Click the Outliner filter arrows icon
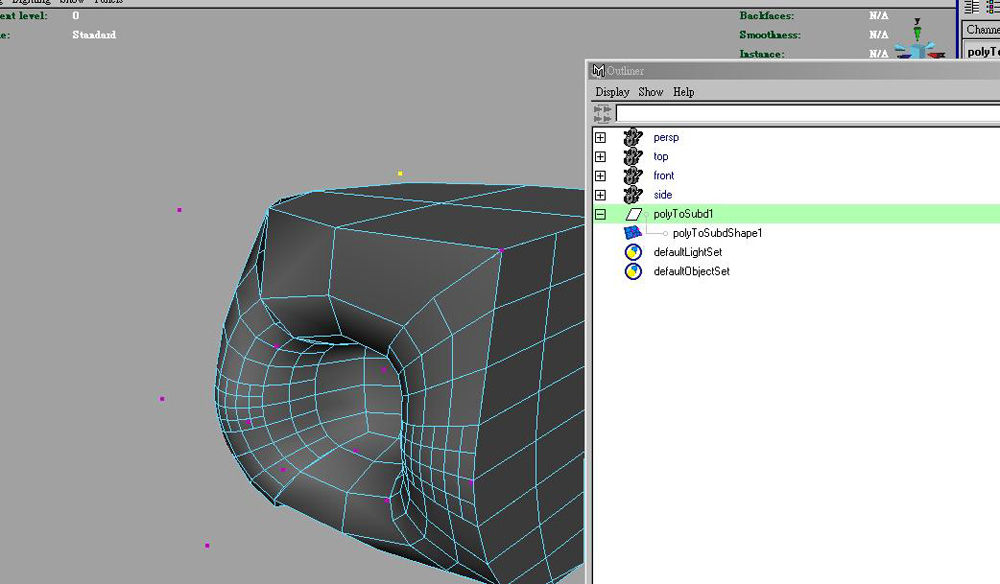This screenshot has width=1000, height=584. pyautogui.click(x=603, y=114)
